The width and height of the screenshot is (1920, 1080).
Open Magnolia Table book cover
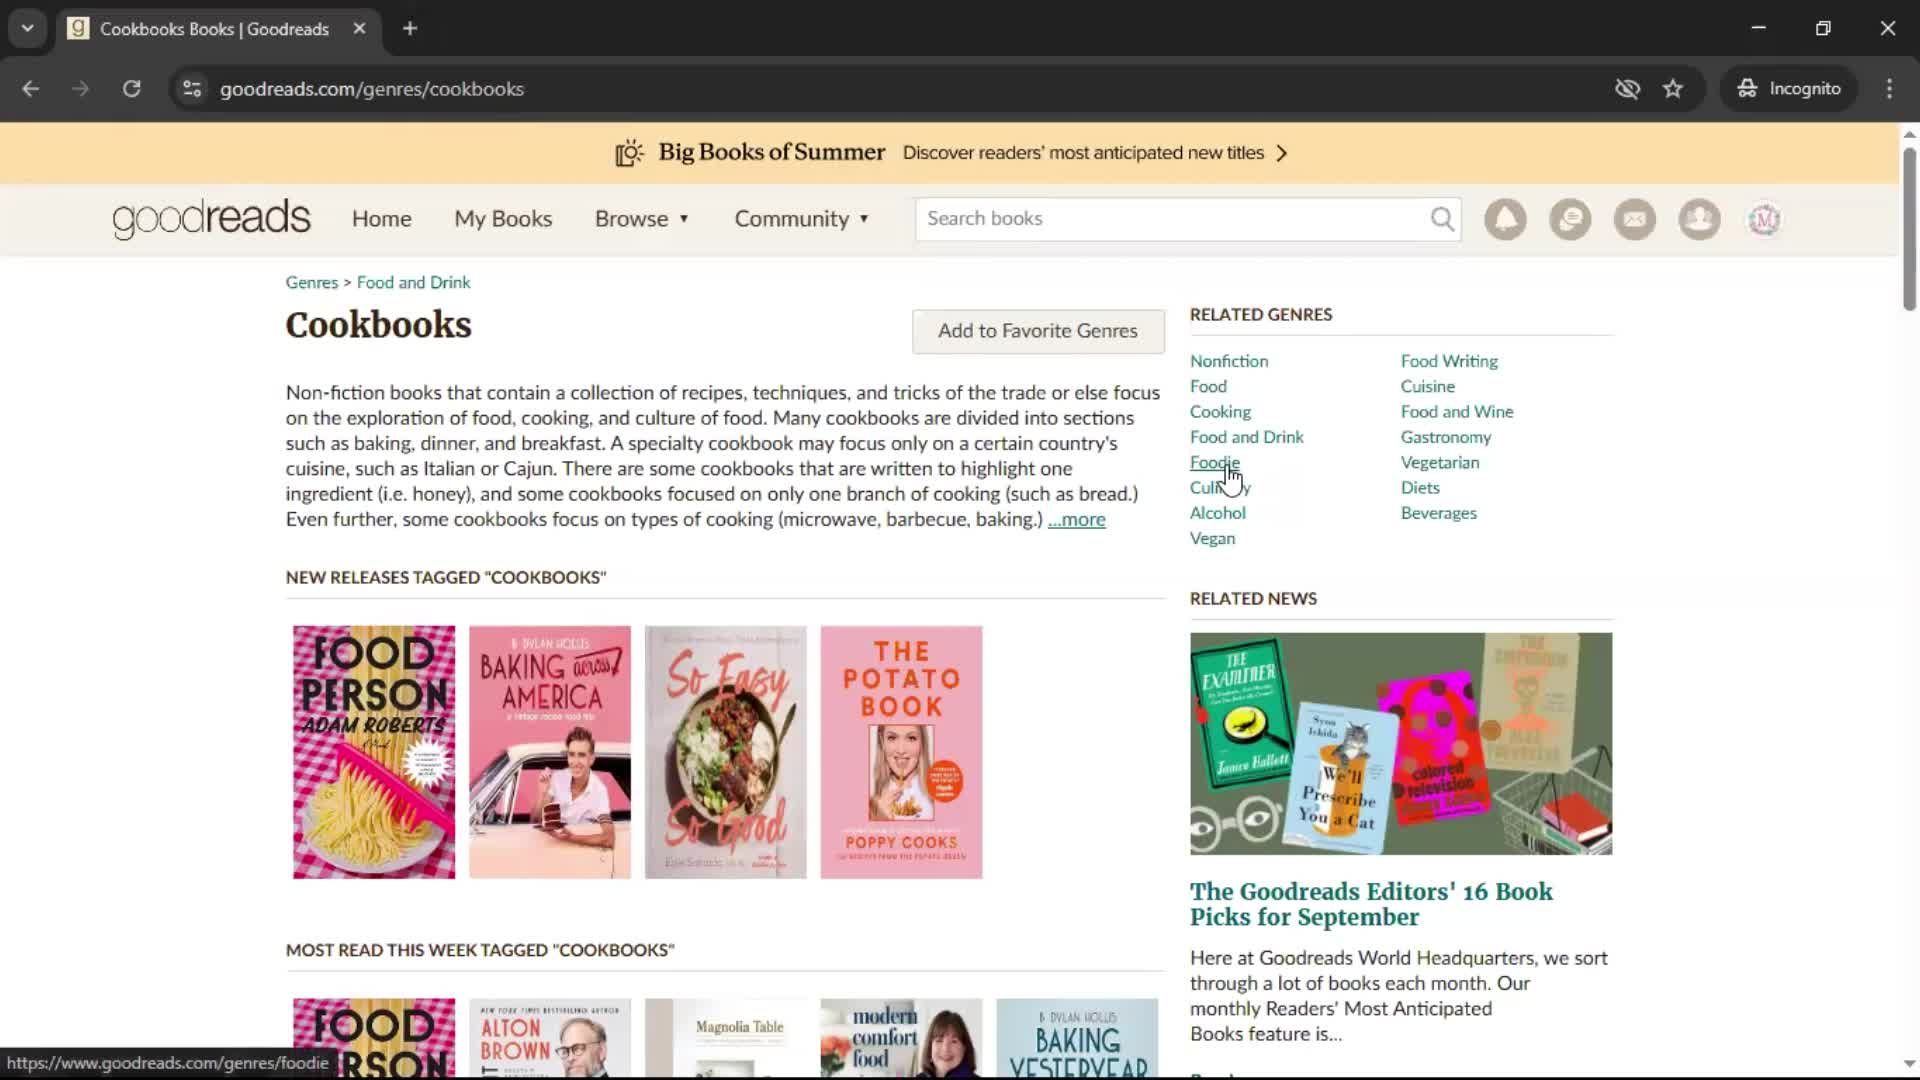(726, 1038)
